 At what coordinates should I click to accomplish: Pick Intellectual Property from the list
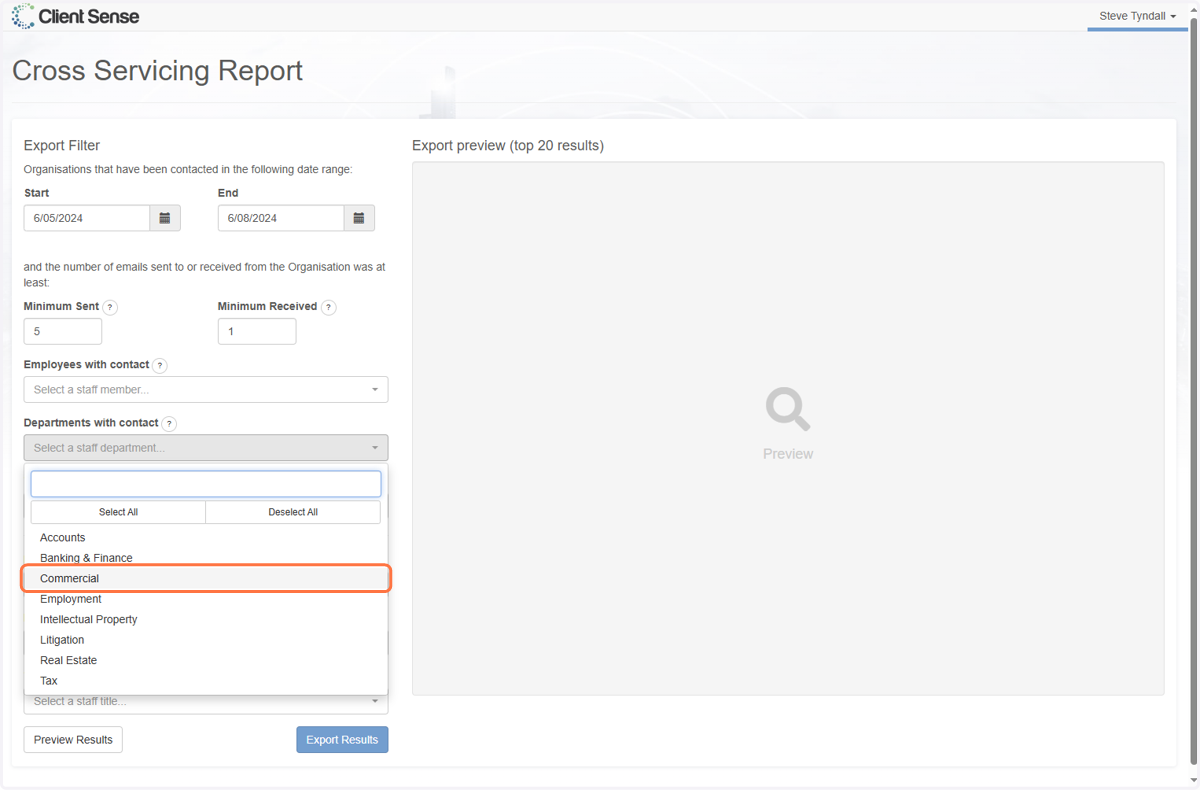pos(206,620)
